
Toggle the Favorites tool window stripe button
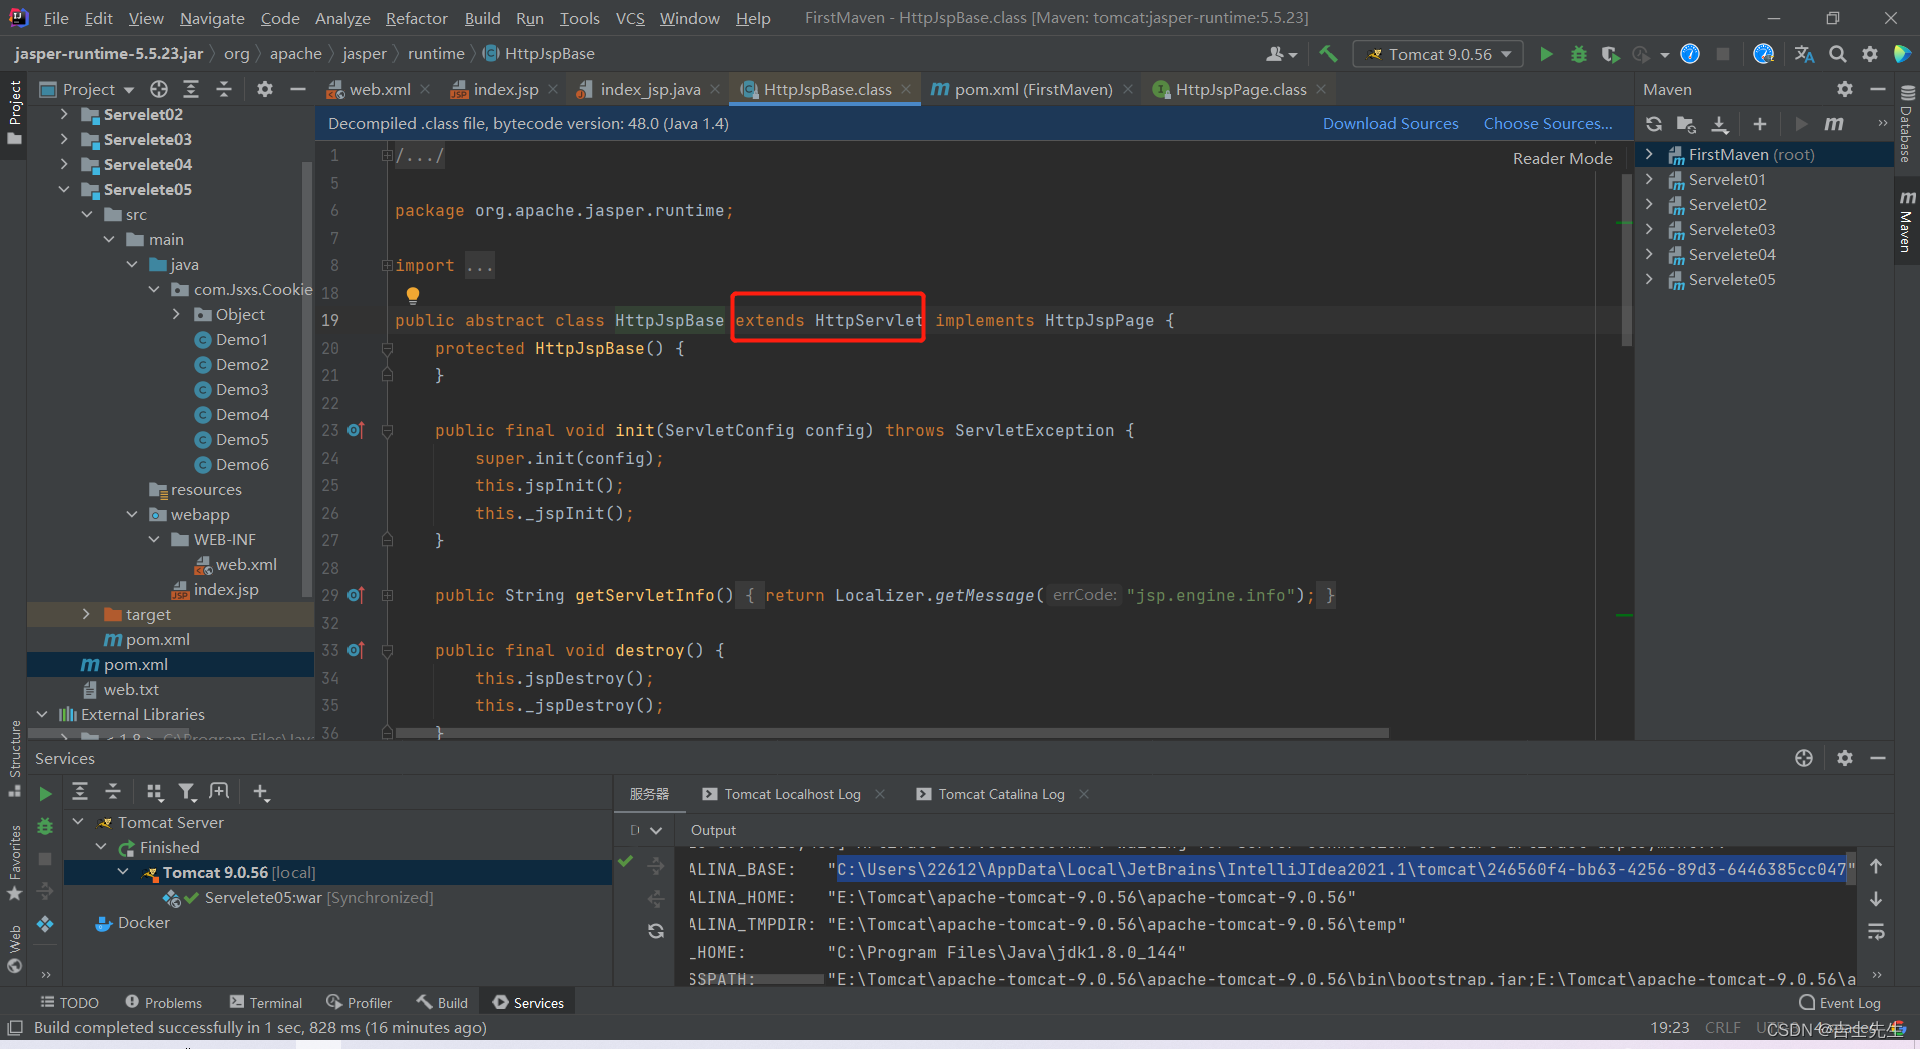point(14,862)
